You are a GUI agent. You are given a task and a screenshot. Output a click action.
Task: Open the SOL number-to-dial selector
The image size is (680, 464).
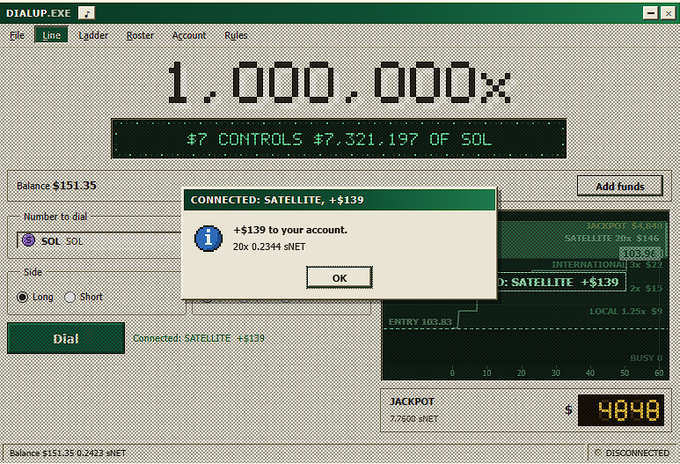(x=99, y=241)
